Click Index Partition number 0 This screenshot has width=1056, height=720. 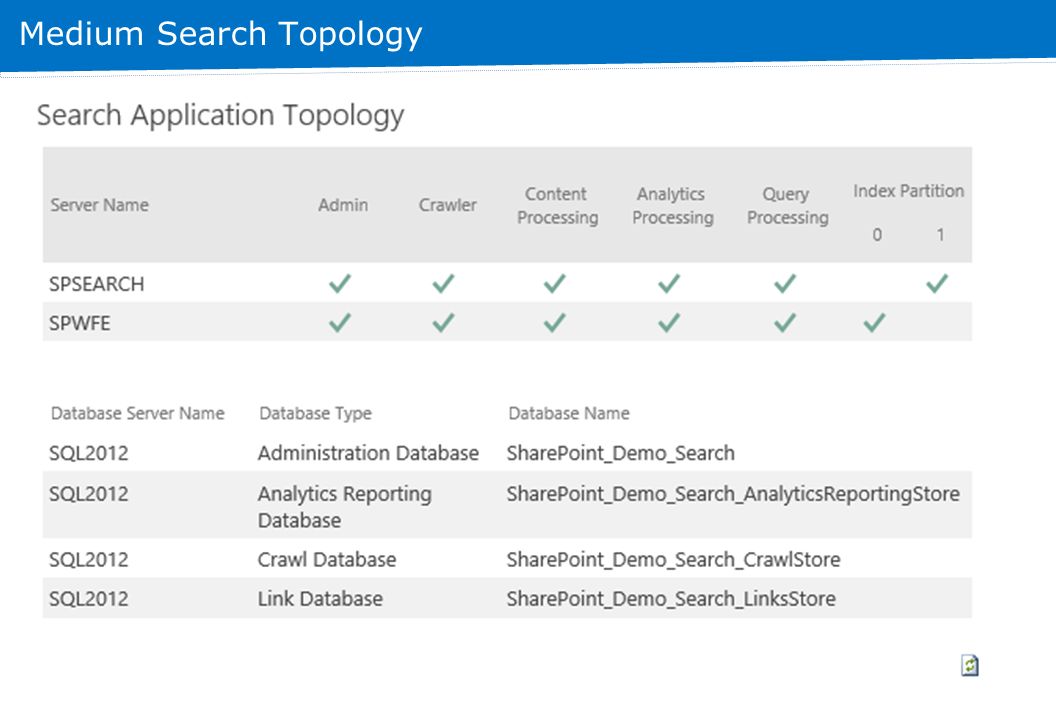tap(877, 234)
